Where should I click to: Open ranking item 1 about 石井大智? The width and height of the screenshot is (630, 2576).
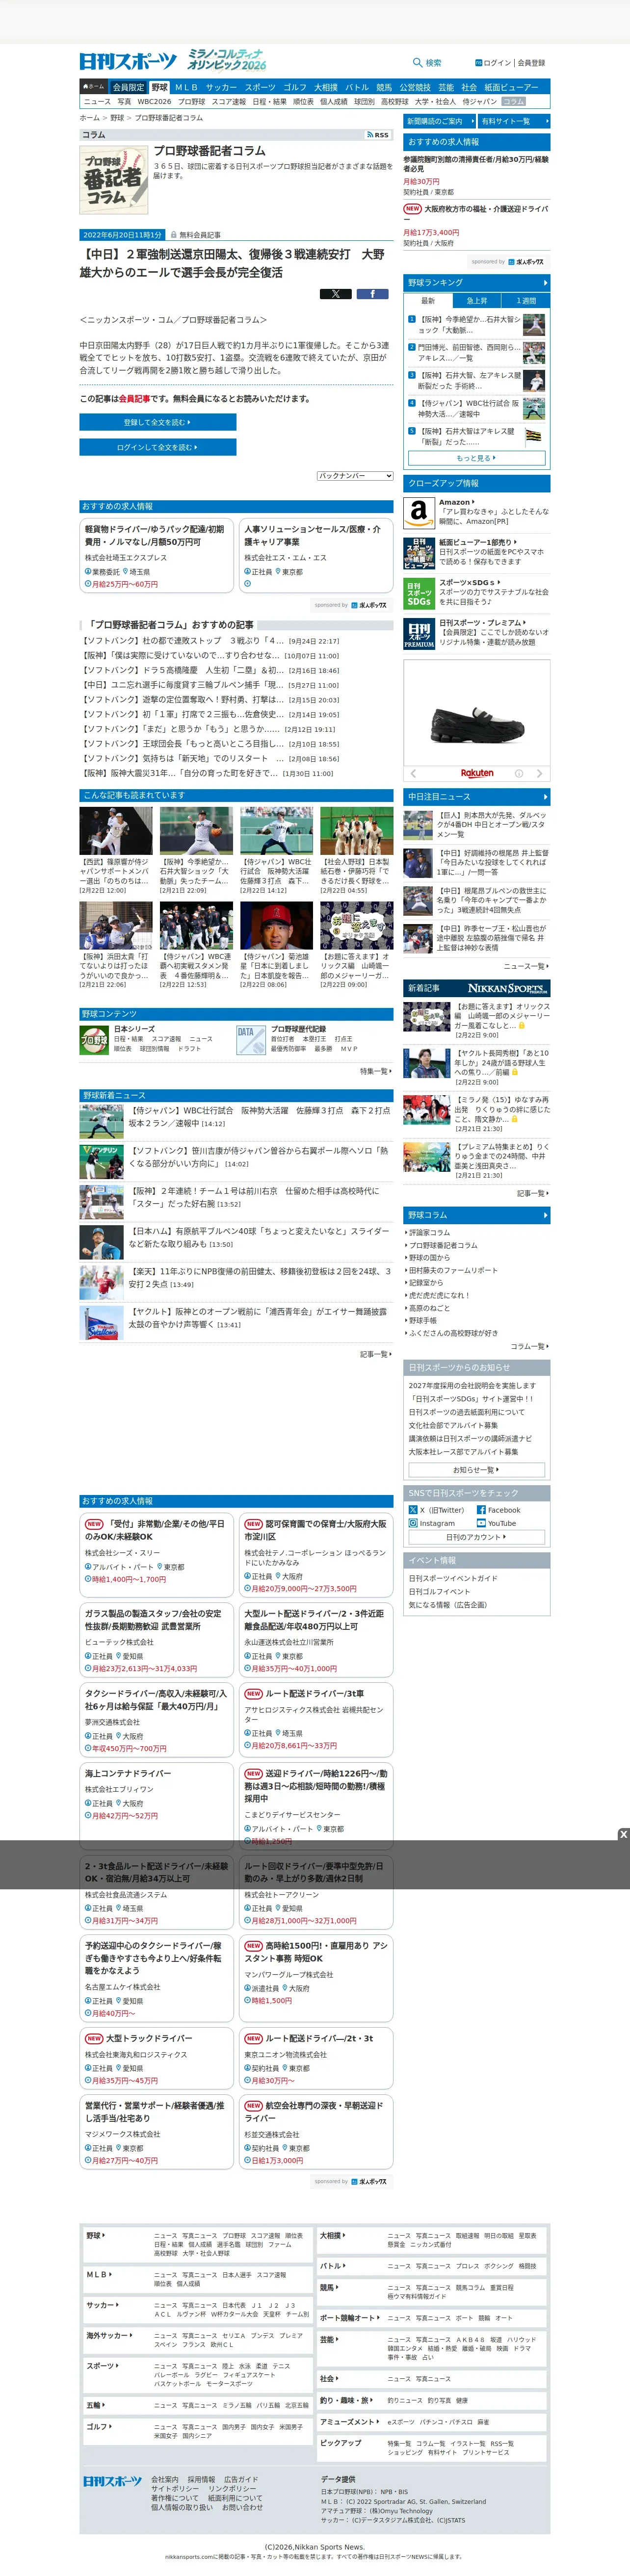pyautogui.click(x=469, y=325)
